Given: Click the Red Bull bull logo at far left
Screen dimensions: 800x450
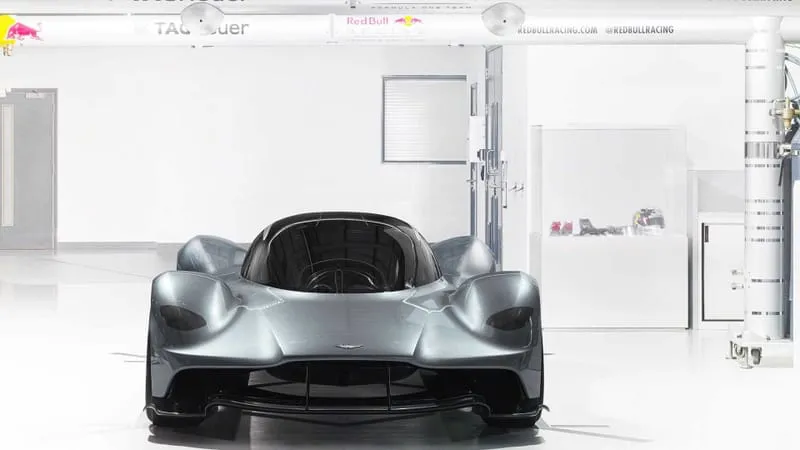Looking at the screenshot, I should tap(21, 31).
